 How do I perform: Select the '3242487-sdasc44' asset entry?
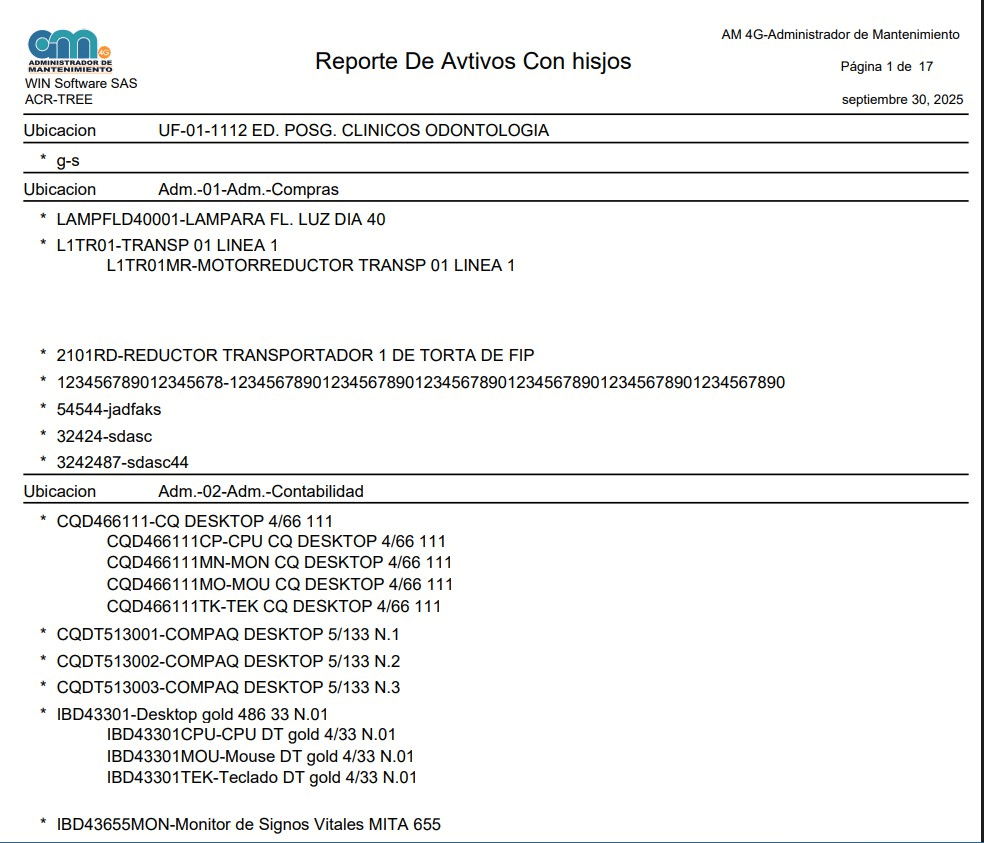tap(122, 462)
